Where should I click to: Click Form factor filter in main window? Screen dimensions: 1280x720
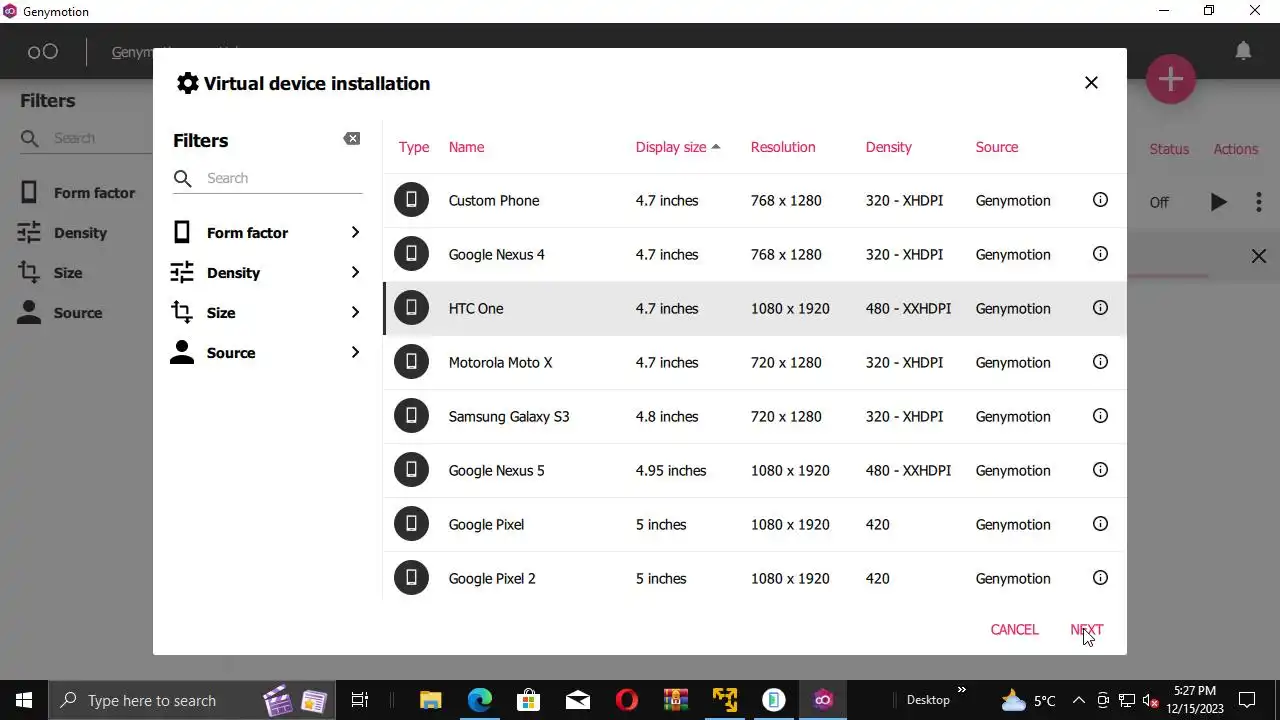[78, 193]
